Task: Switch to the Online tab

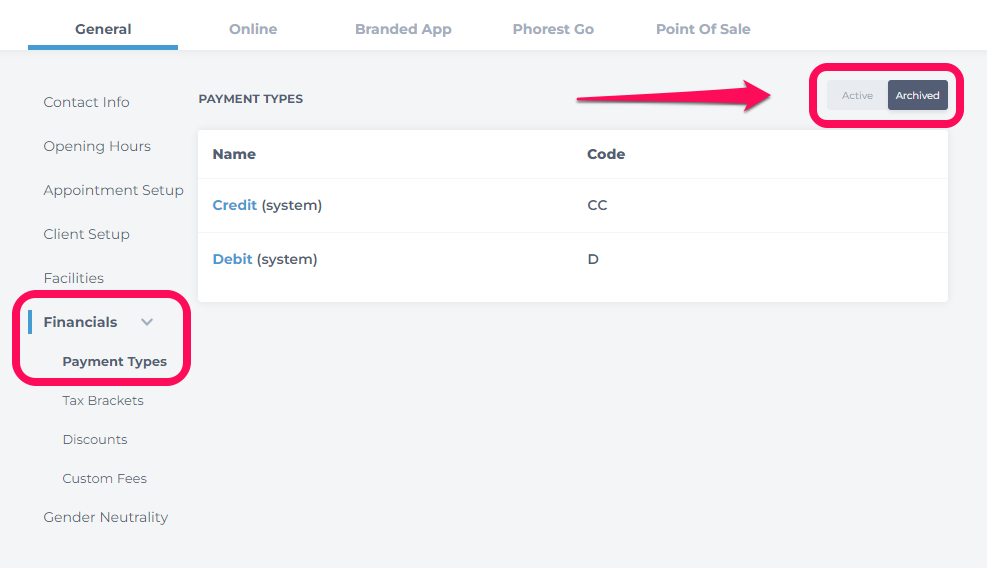Action: 253,29
